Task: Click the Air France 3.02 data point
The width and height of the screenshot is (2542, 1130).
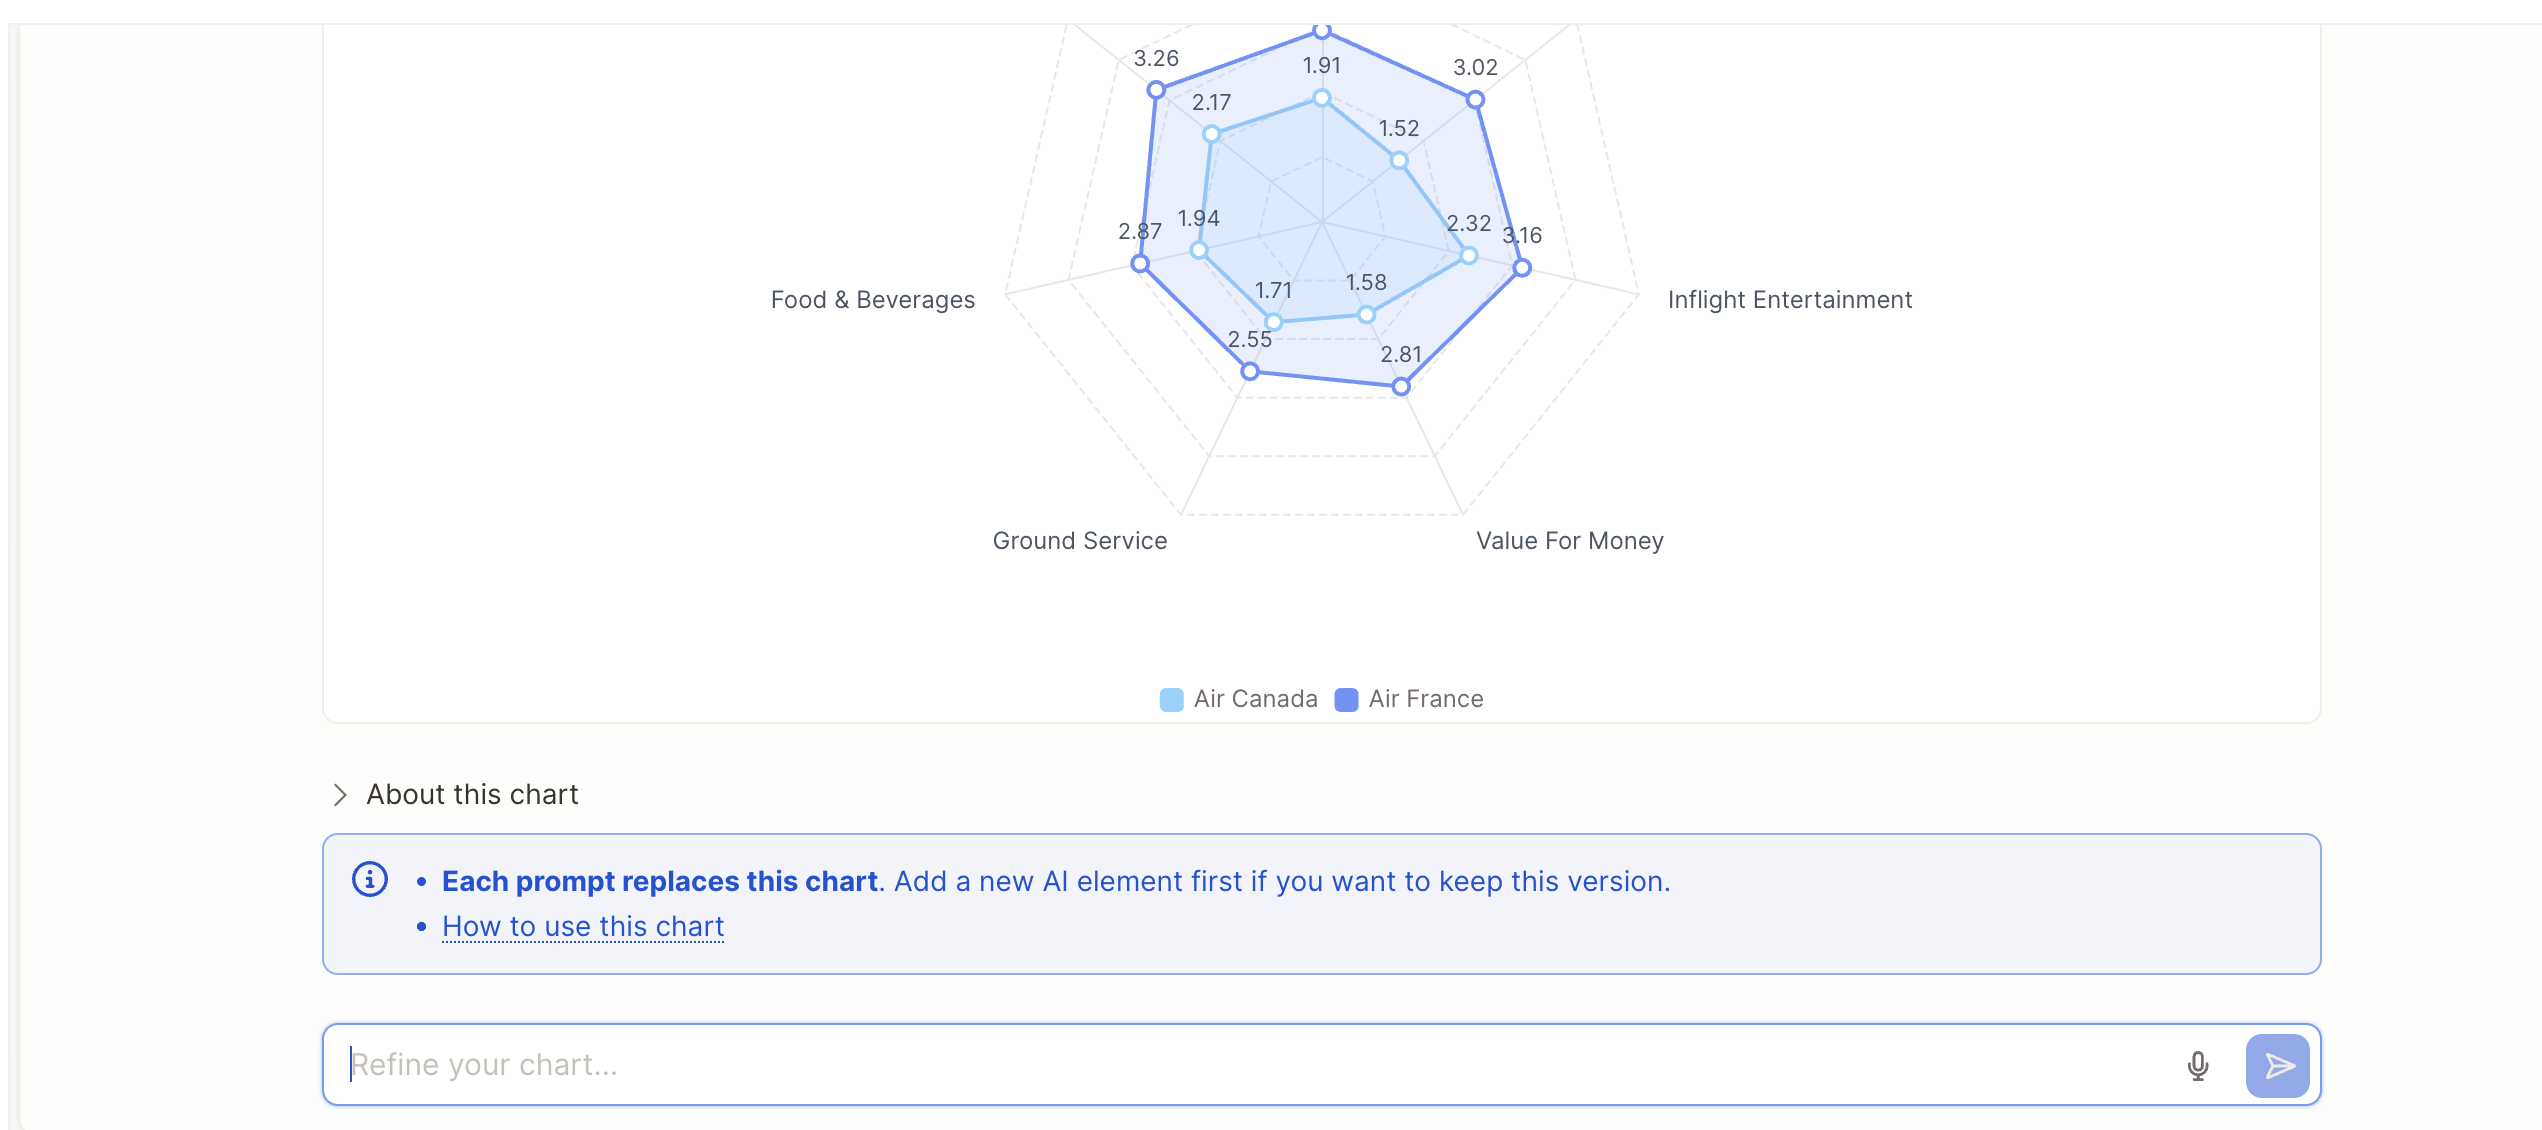Action: pyautogui.click(x=1475, y=99)
